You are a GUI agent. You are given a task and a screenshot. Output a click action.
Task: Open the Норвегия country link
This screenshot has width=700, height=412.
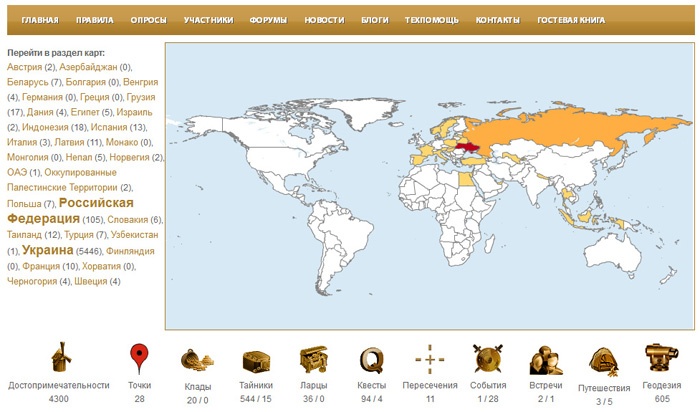coord(129,157)
